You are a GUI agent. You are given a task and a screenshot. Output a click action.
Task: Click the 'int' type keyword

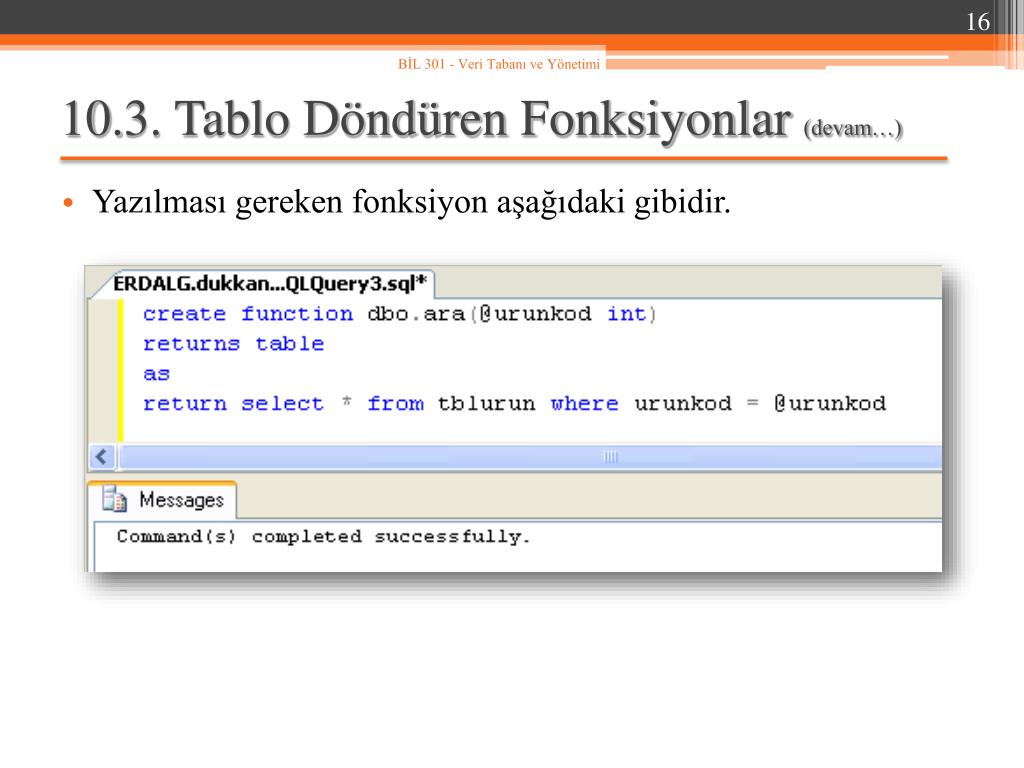[627, 314]
